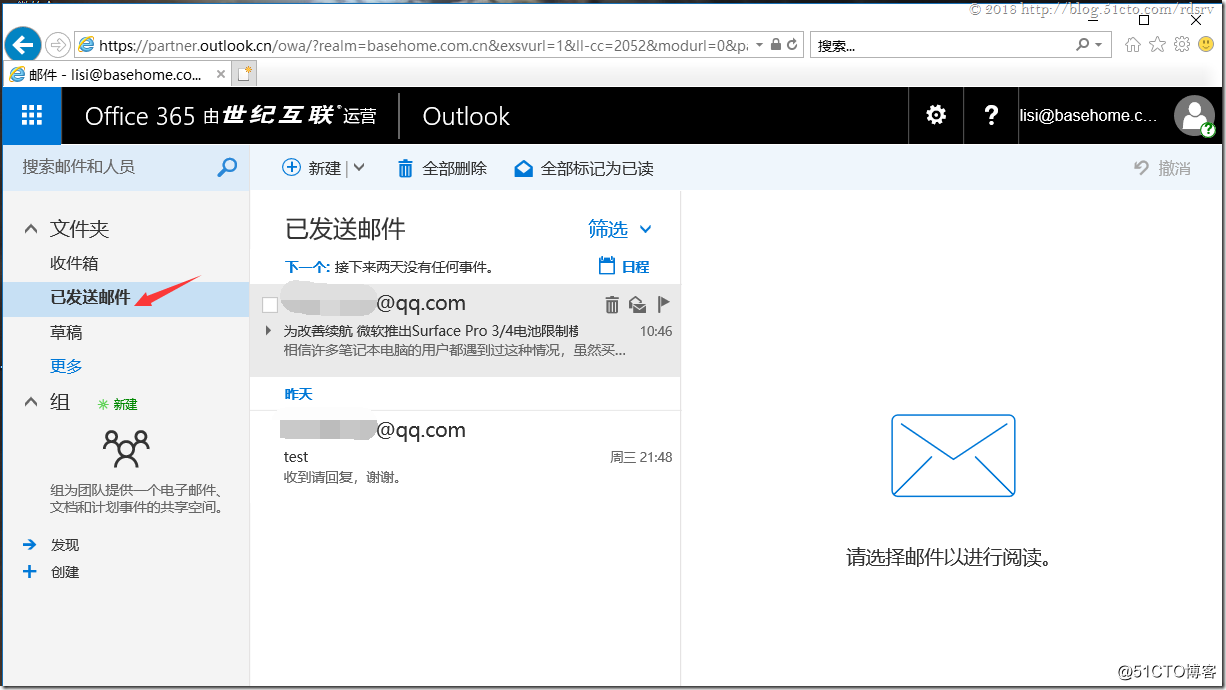Viewport: 1226px width, 690px height.
Task: Click green 新建 to create a group
Action: coord(117,404)
